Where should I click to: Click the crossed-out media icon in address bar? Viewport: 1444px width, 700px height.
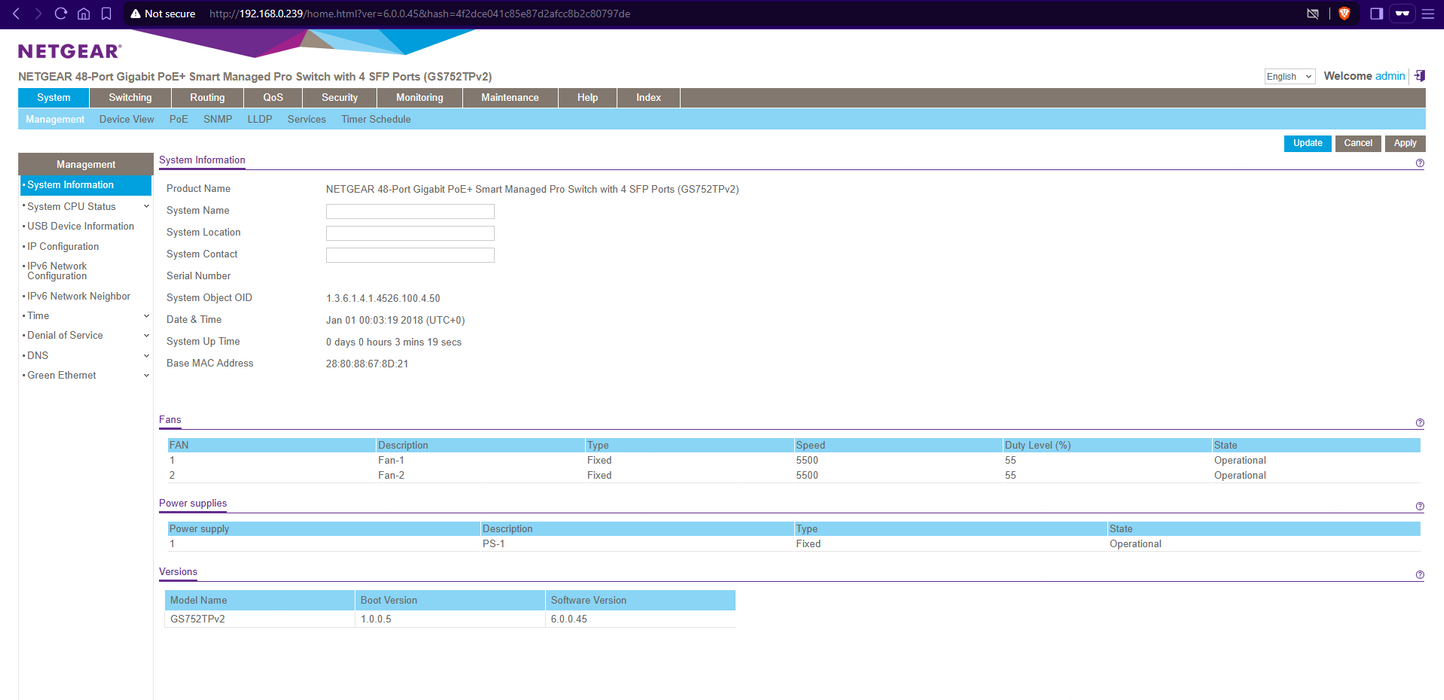1313,14
